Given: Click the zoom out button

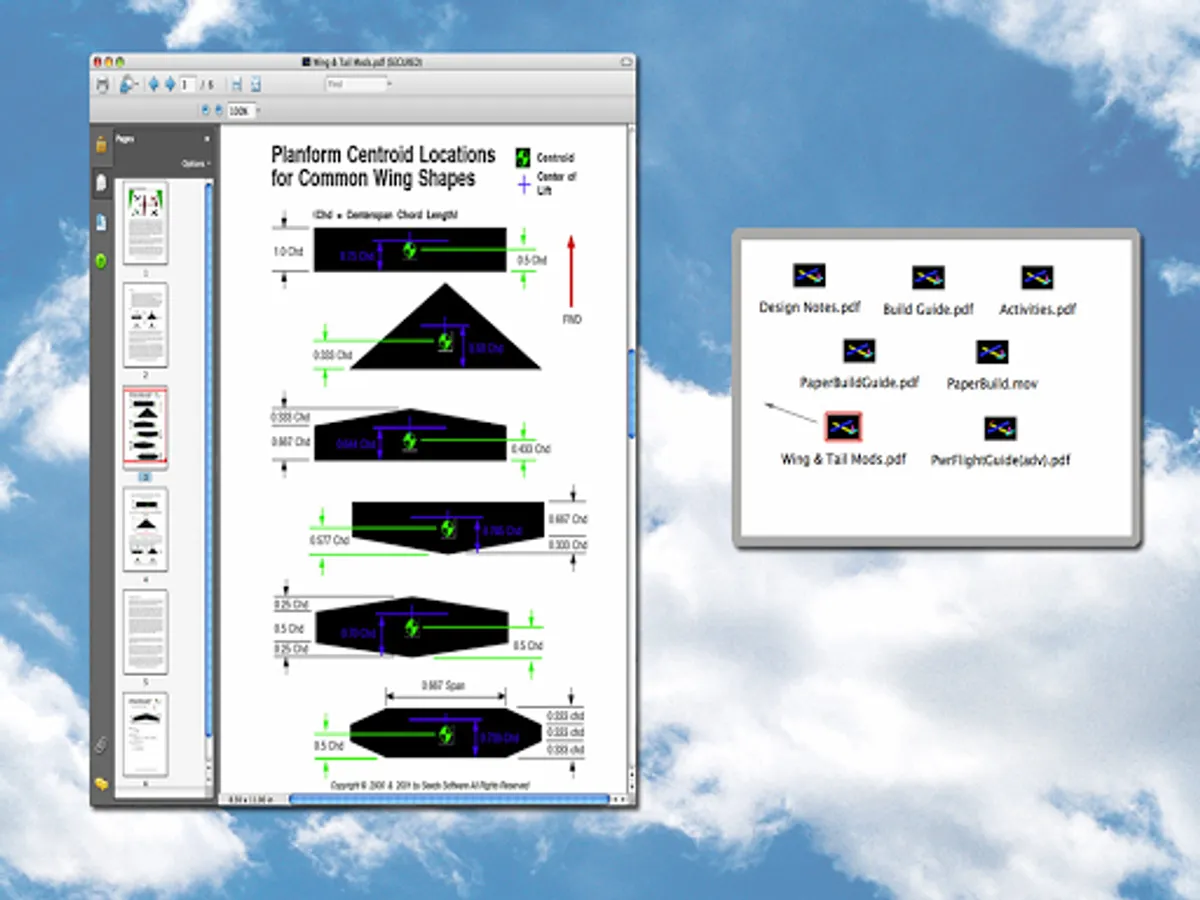Looking at the screenshot, I should click(206, 110).
